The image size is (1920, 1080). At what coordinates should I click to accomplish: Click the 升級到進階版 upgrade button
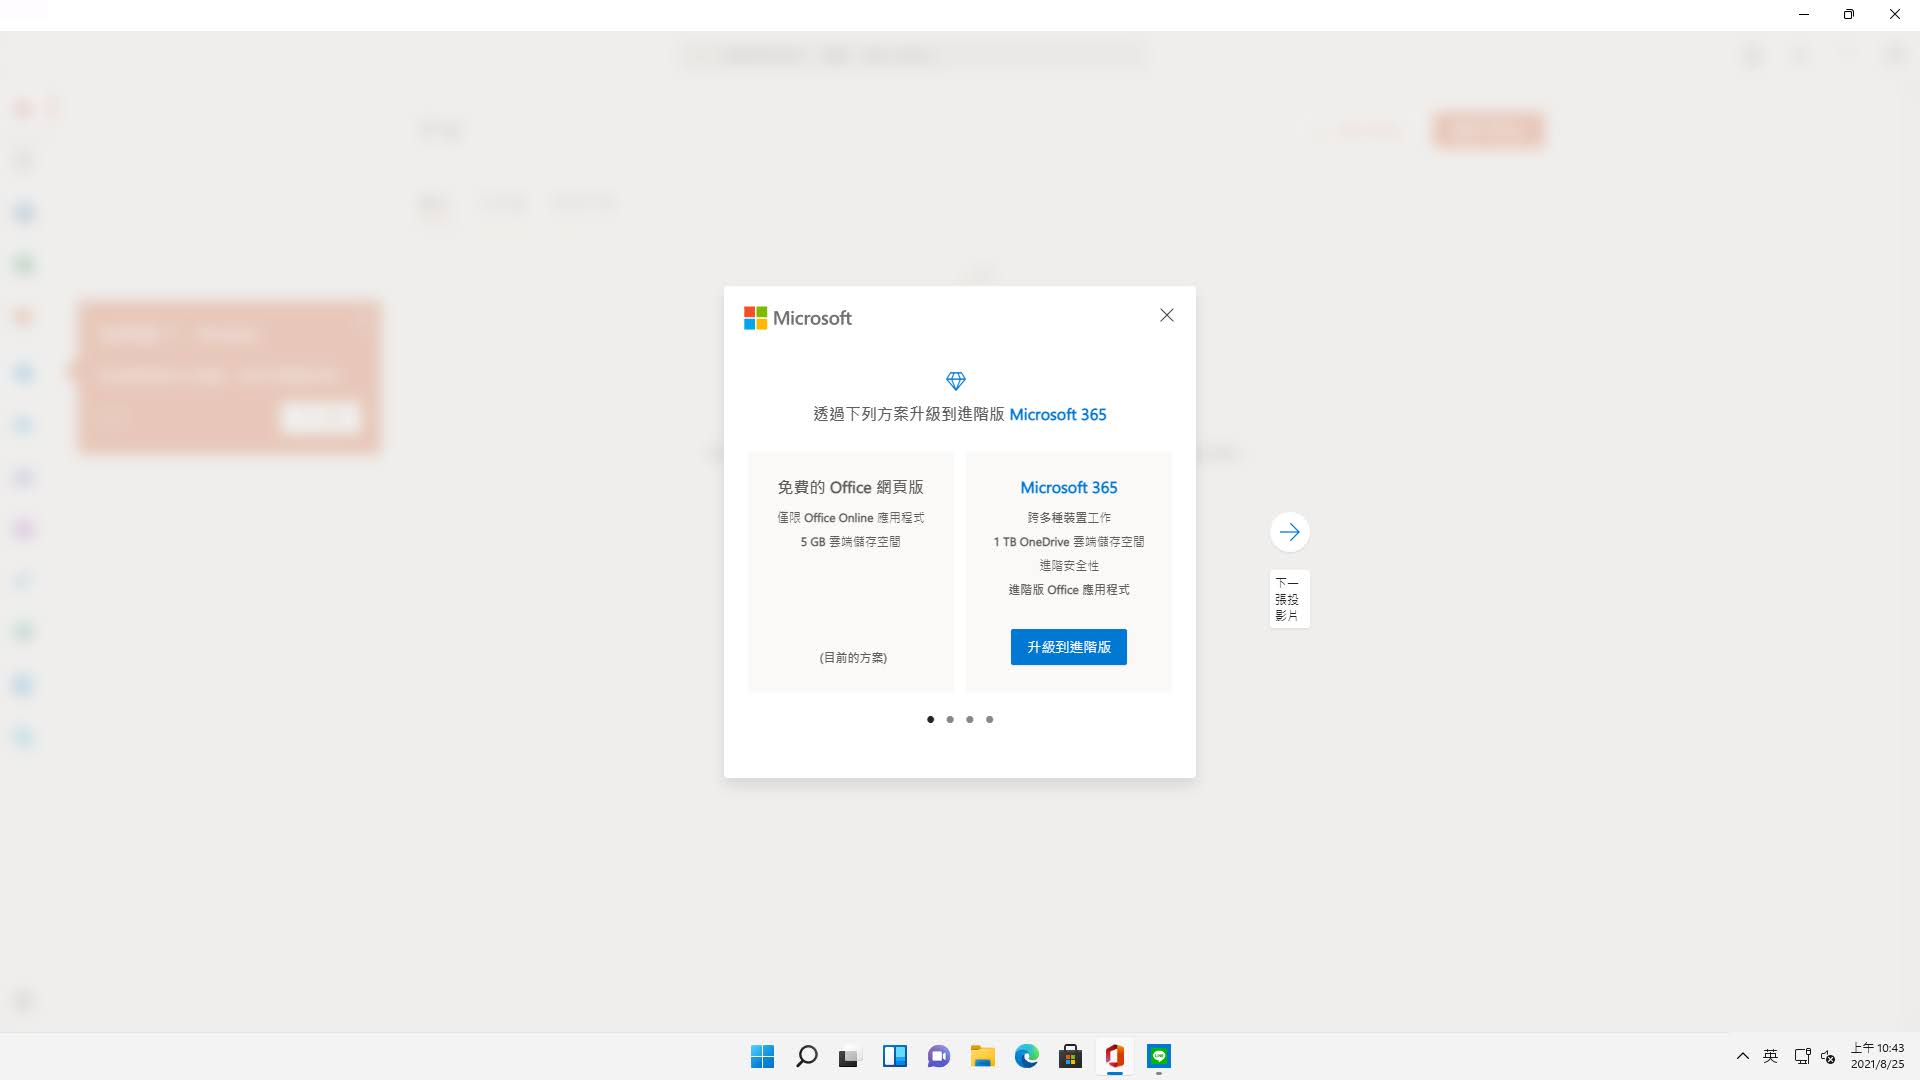click(1068, 647)
